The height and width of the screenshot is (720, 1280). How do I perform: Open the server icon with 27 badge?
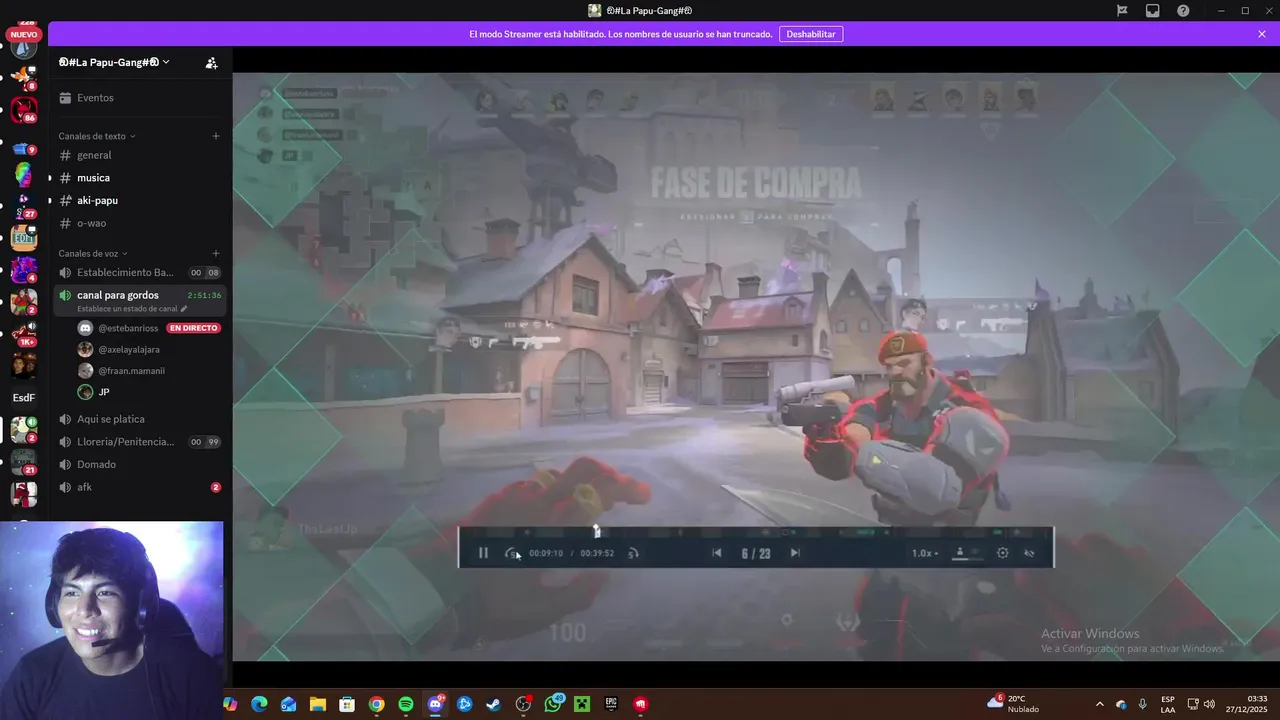point(23,205)
